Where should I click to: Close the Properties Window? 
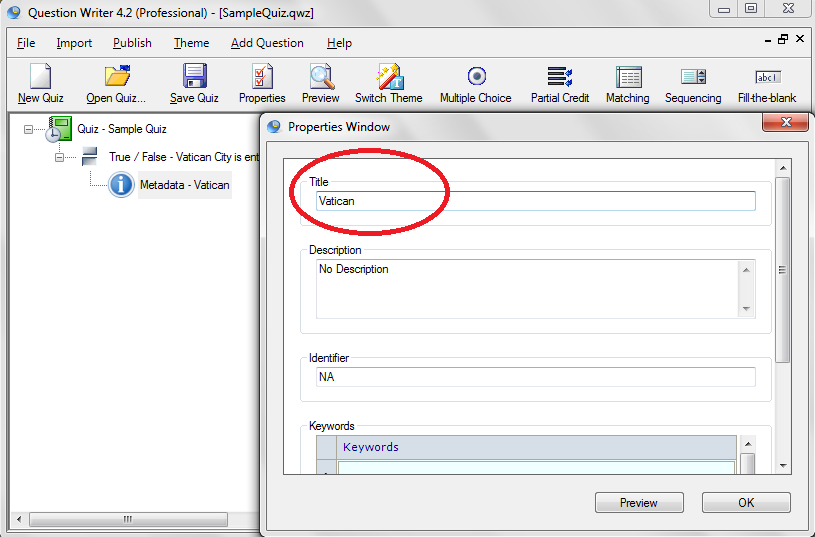[x=785, y=123]
